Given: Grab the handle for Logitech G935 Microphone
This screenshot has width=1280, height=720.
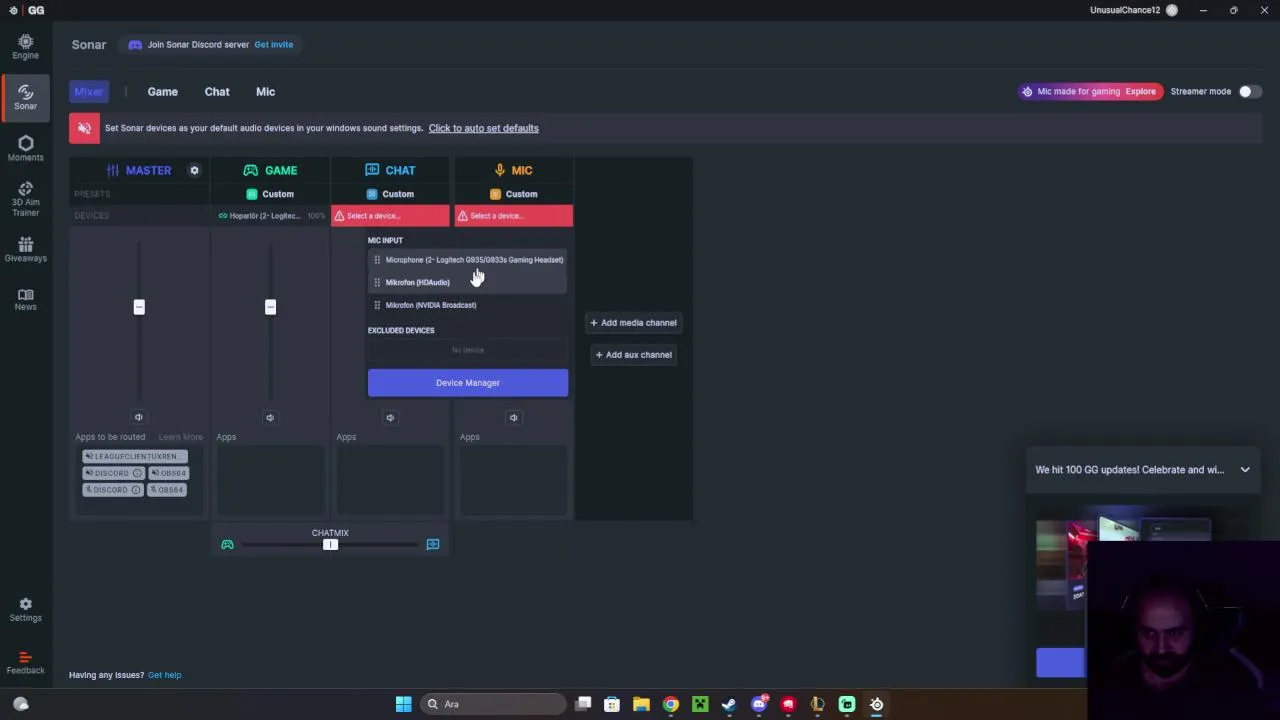Looking at the screenshot, I should (377, 260).
